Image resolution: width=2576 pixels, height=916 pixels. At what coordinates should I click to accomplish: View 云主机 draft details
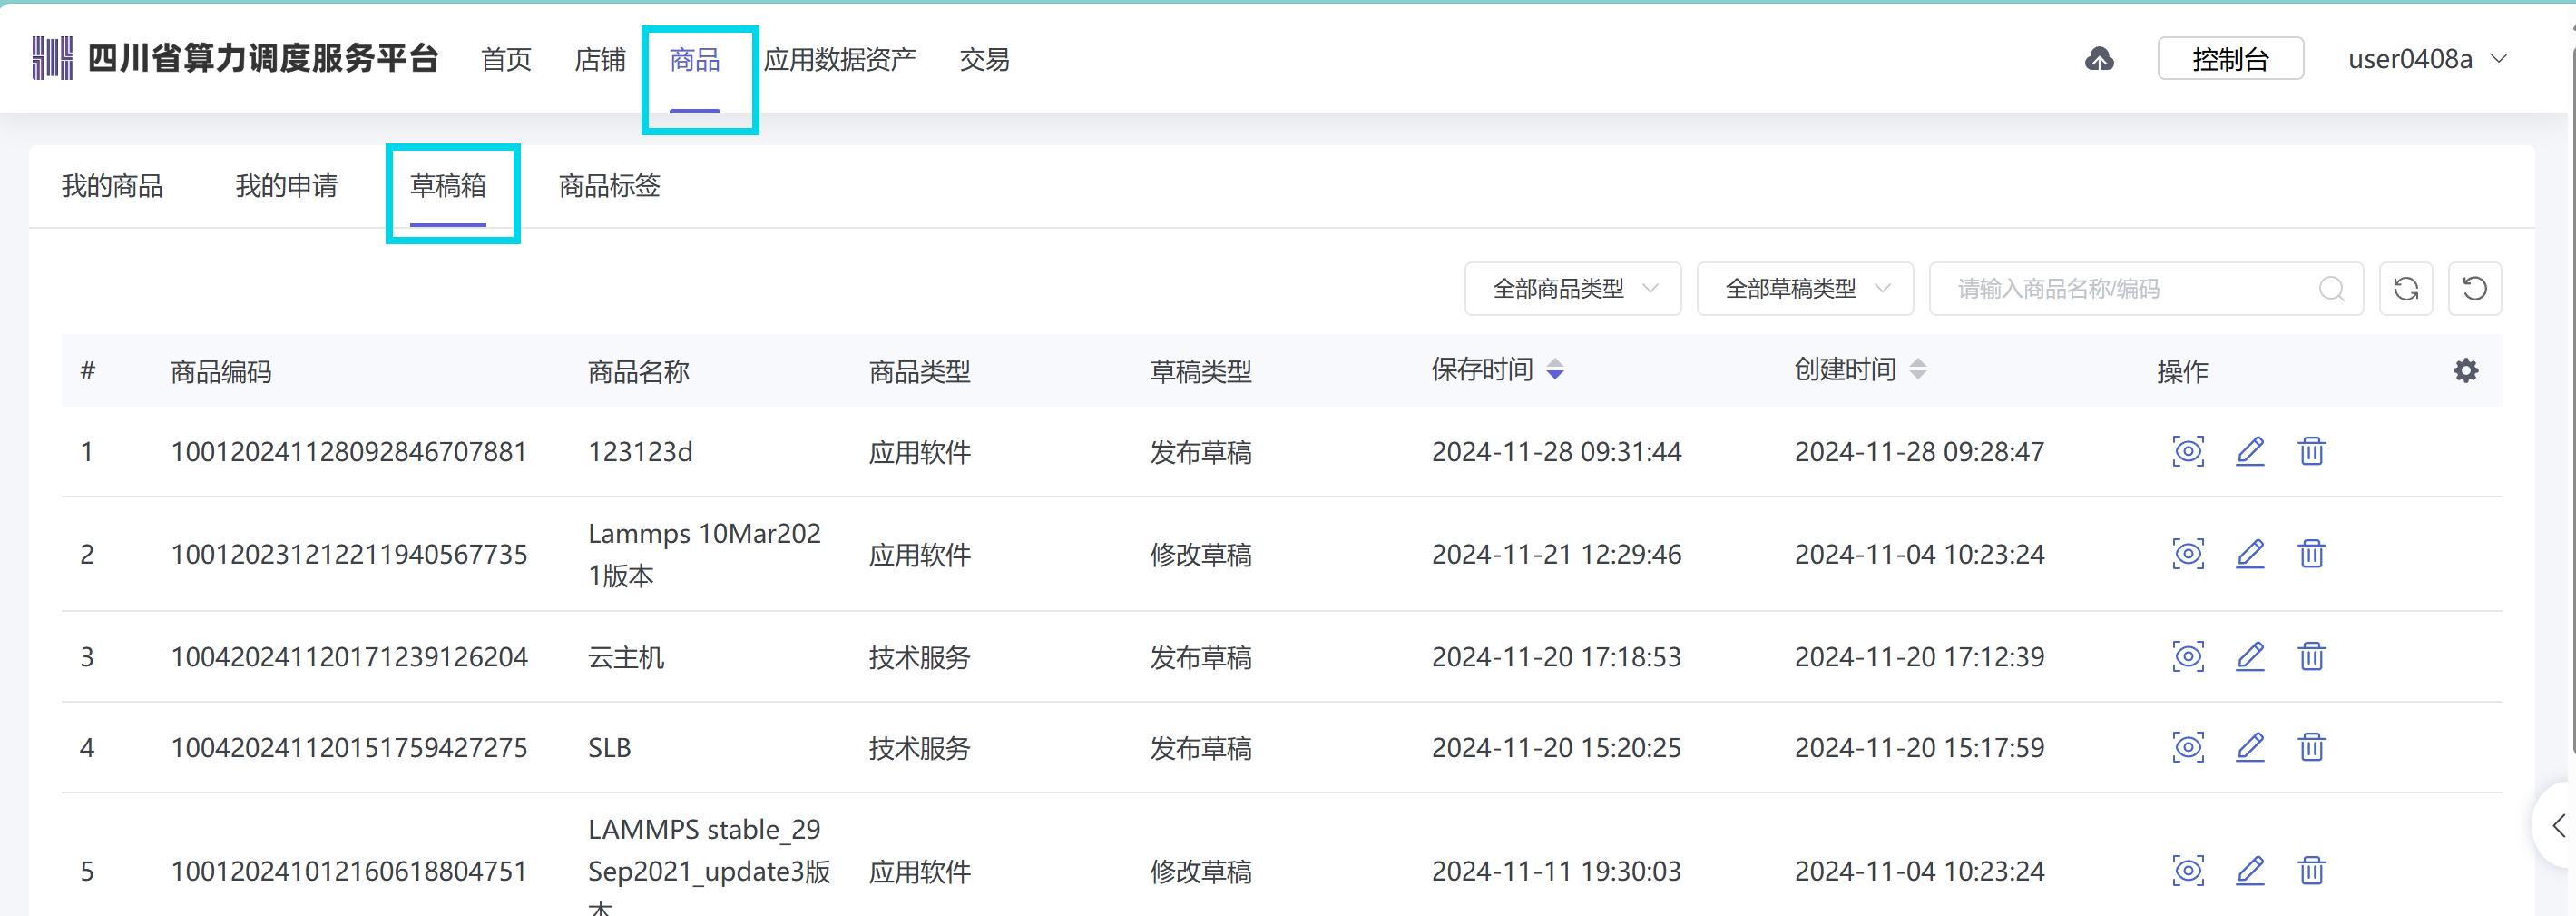[2188, 656]
